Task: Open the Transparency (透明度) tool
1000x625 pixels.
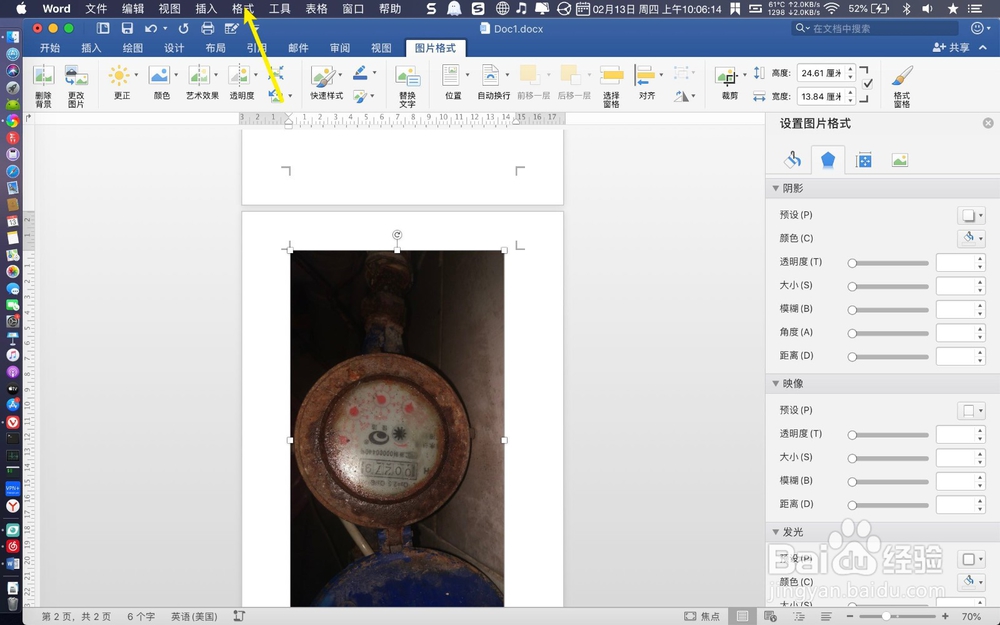Action: (239, 76)
